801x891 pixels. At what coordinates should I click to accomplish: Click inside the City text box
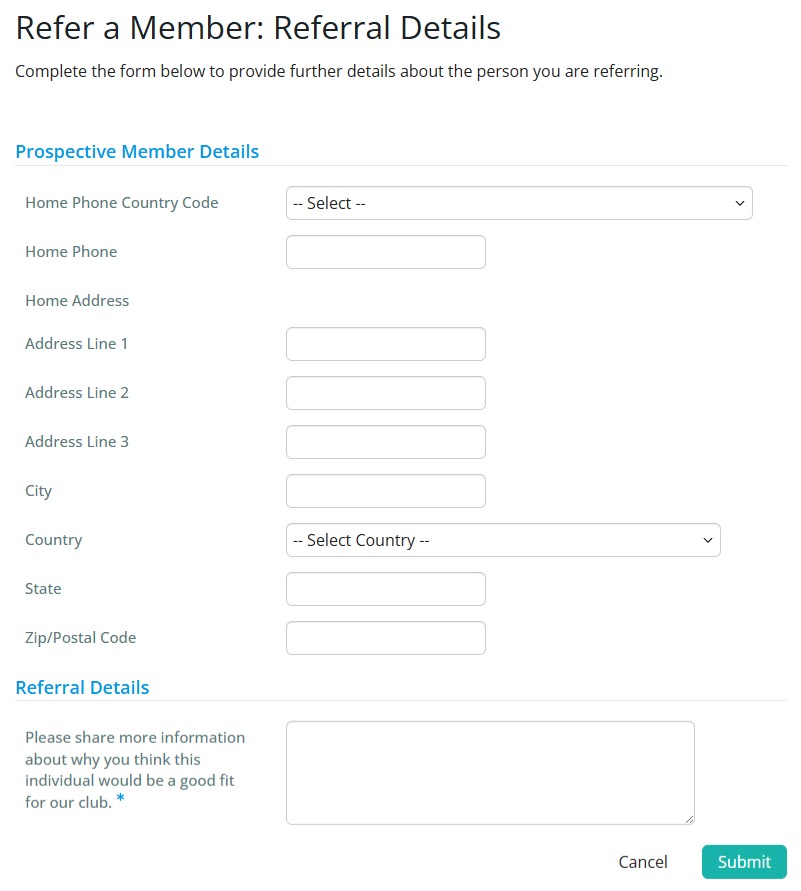pos(385,490)
